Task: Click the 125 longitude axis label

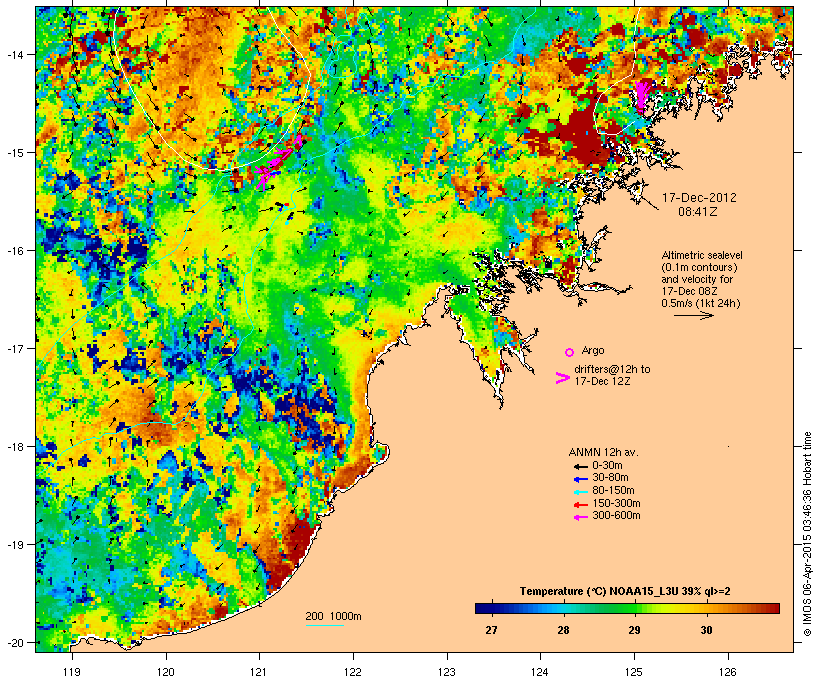Action: coord(634,672)
